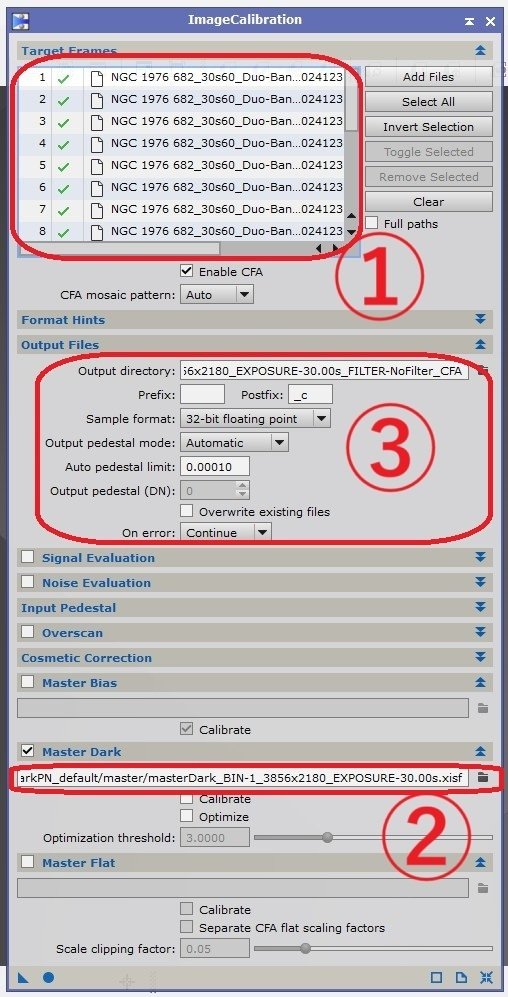Check Separate CFA flat scaling factors
This screenshot has width=508, height=997.
tap(186, 927)
